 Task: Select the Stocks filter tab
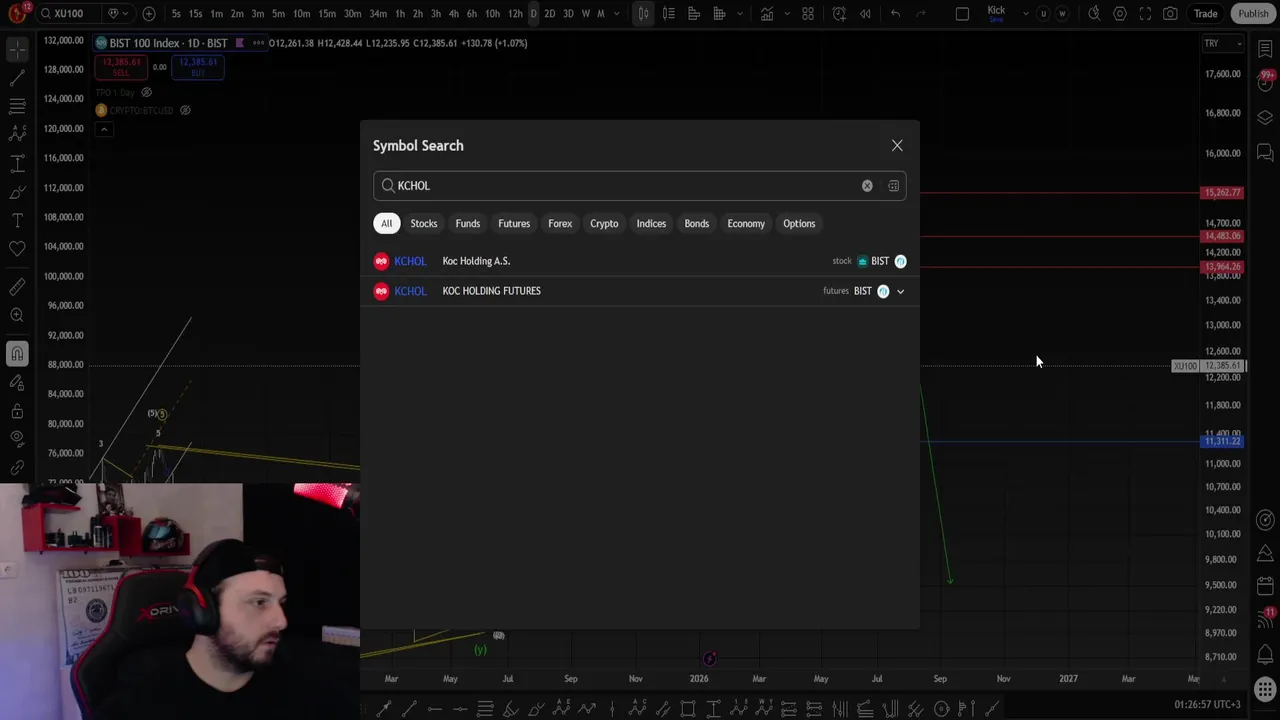(x=423, y=224)
